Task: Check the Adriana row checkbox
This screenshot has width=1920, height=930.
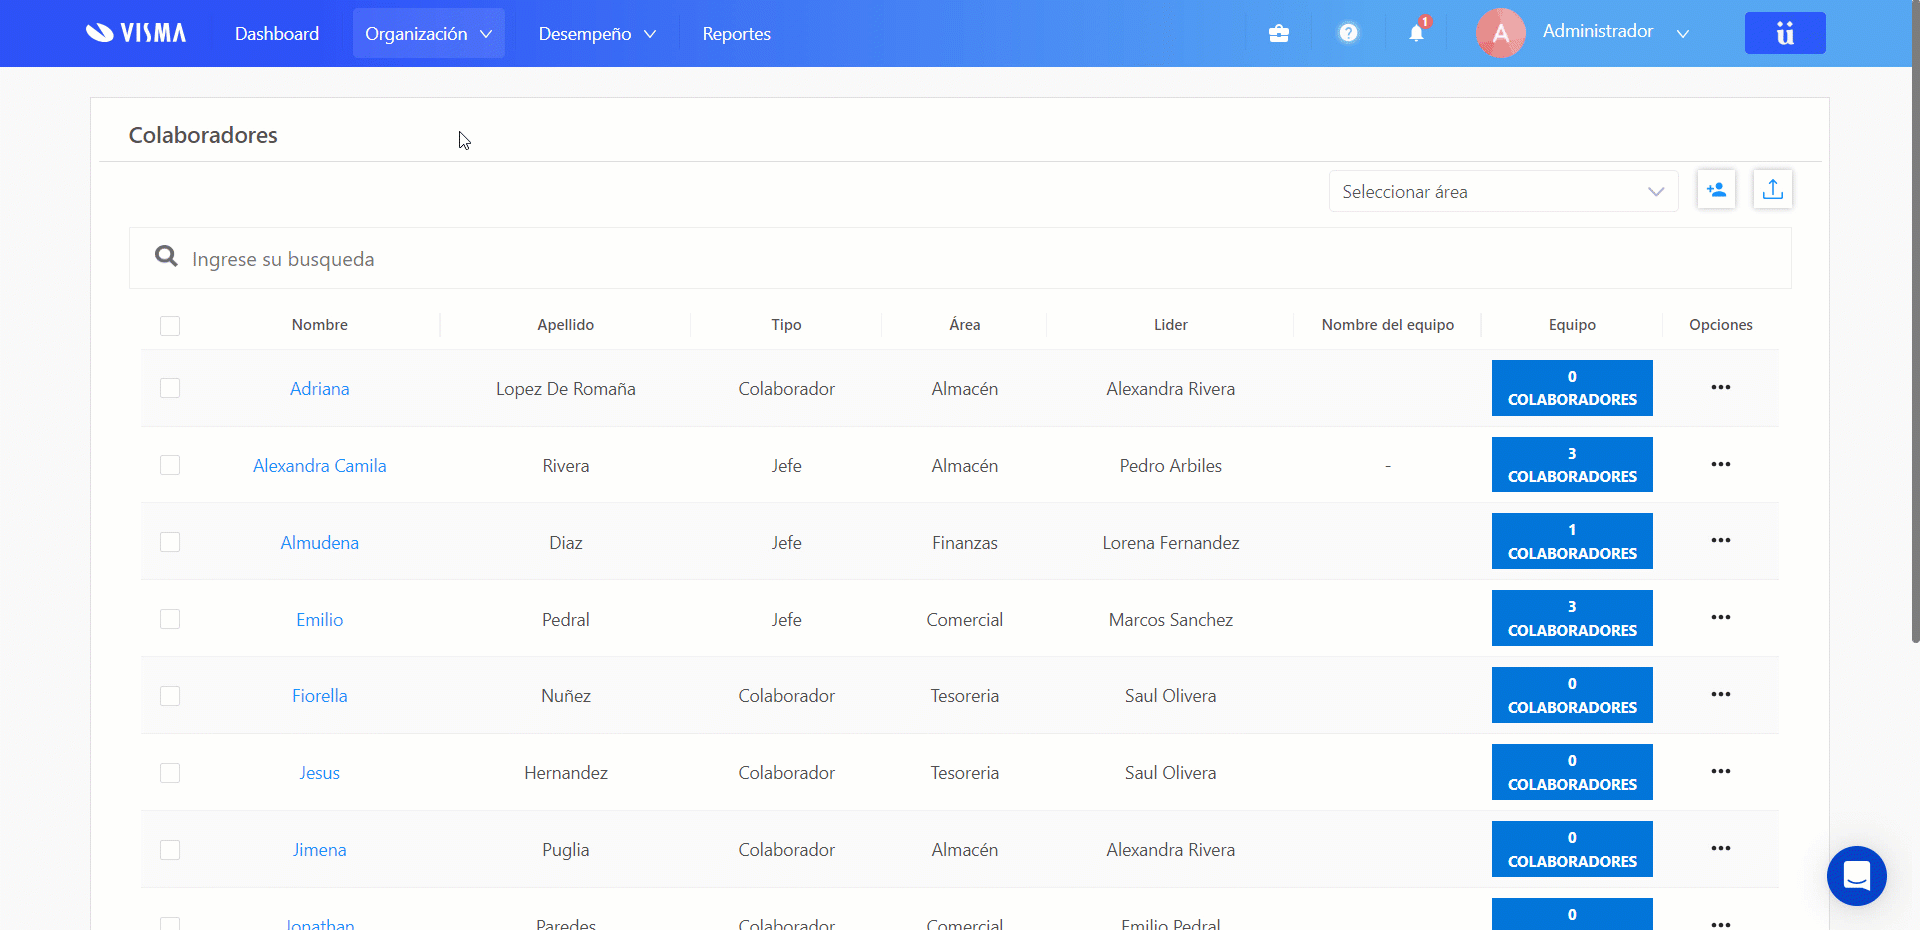Action: (170, 388)
